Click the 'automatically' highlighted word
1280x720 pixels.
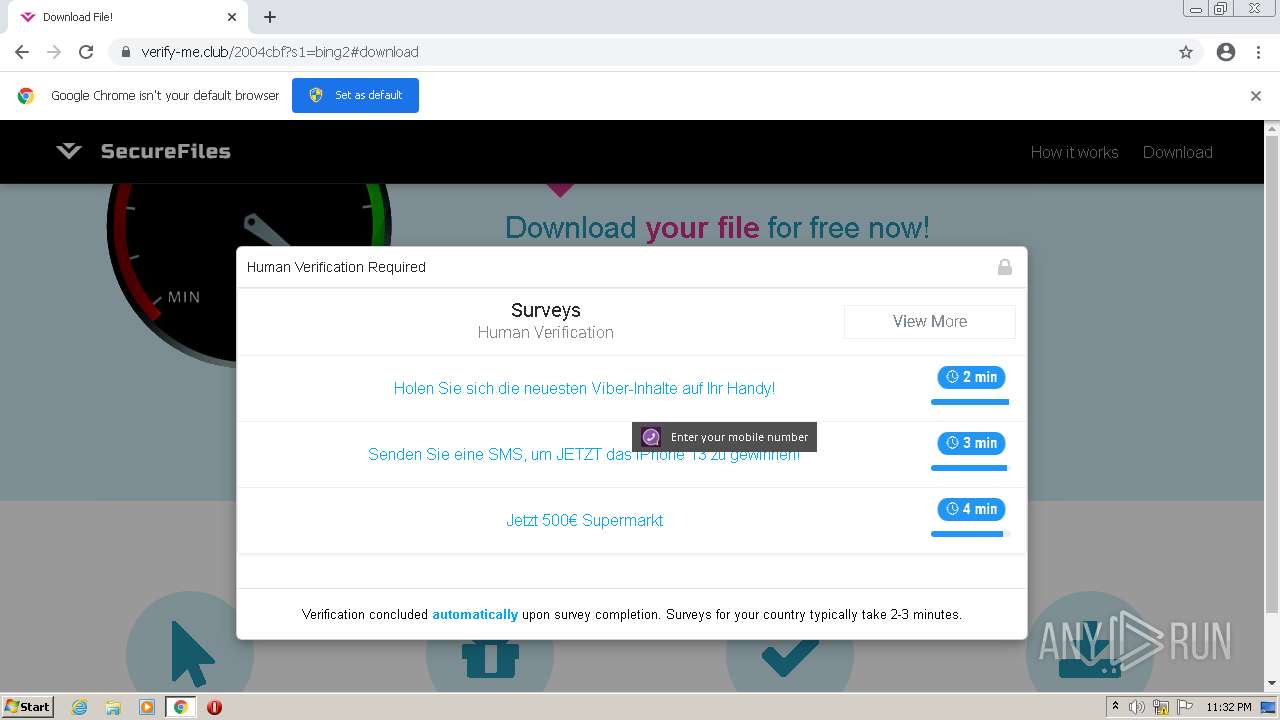click(475, 614)
